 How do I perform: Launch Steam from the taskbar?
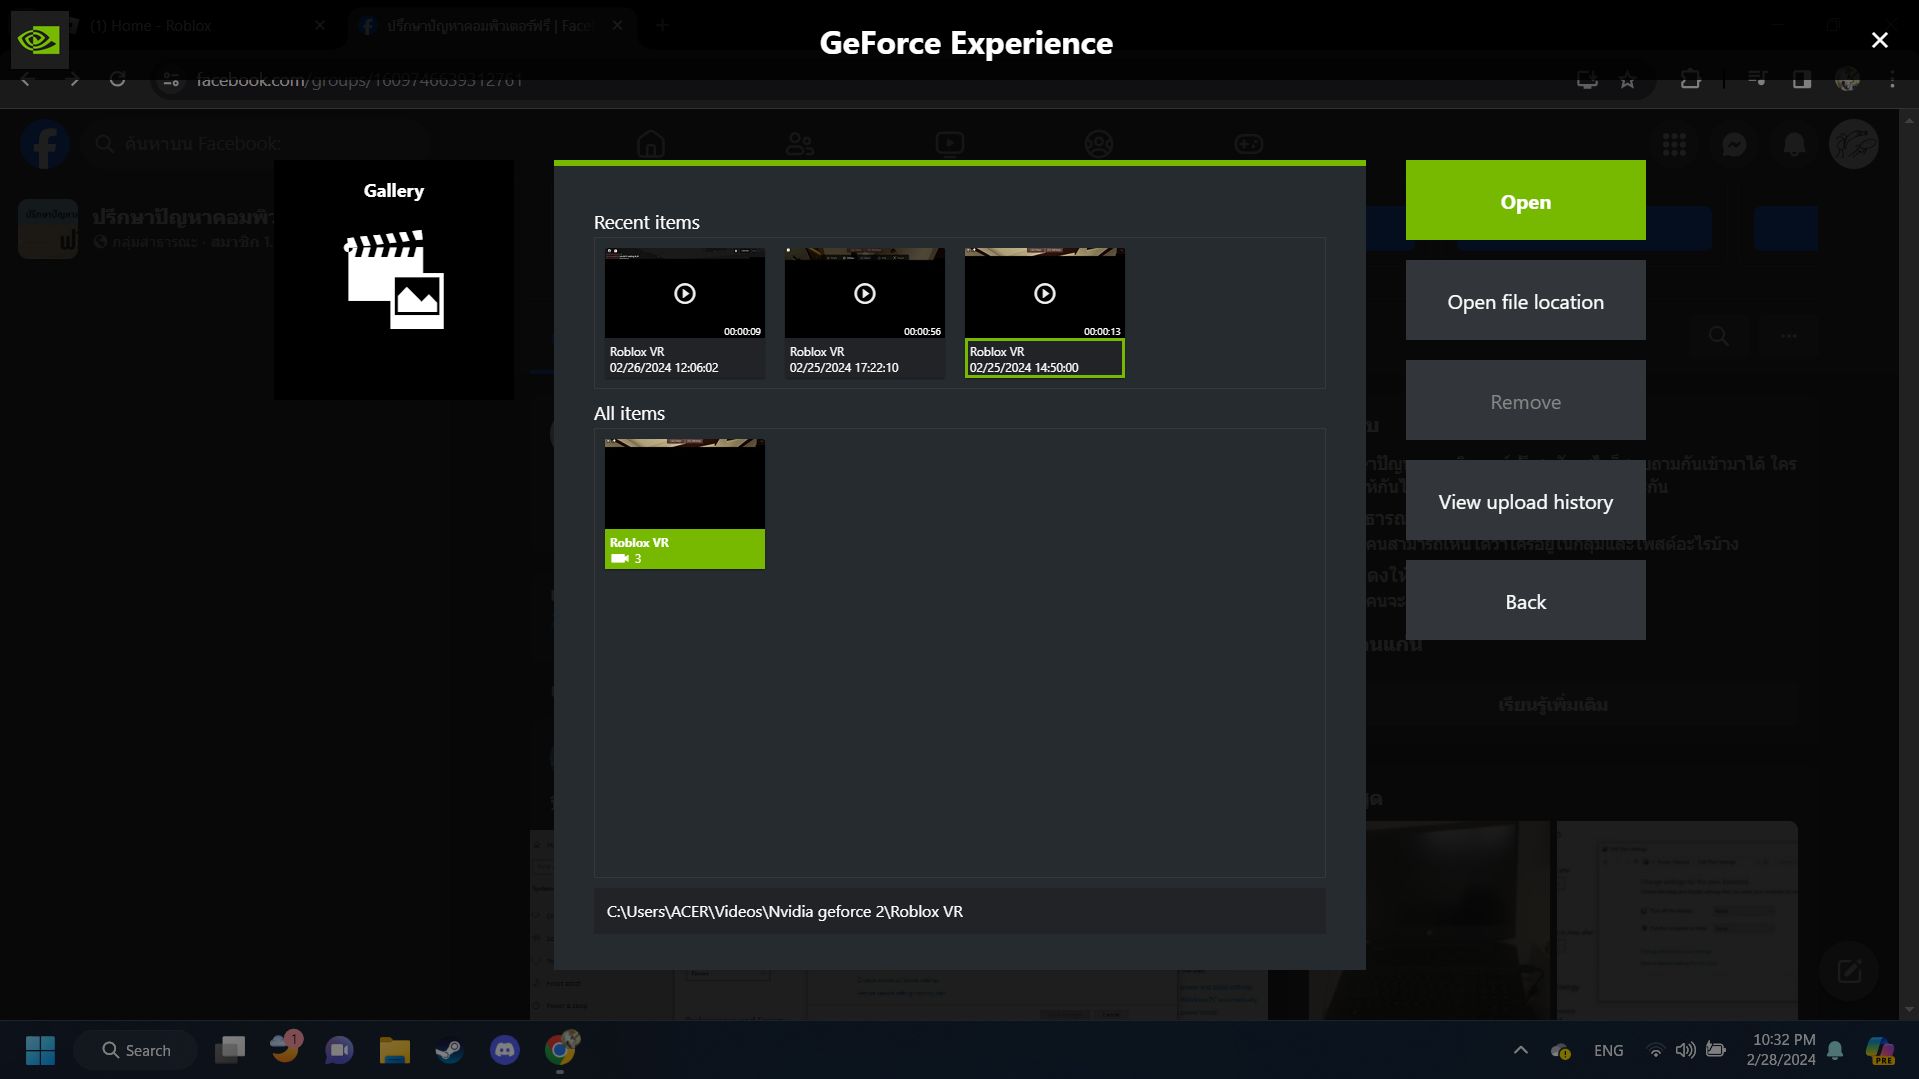click(x=449, y=1050)
